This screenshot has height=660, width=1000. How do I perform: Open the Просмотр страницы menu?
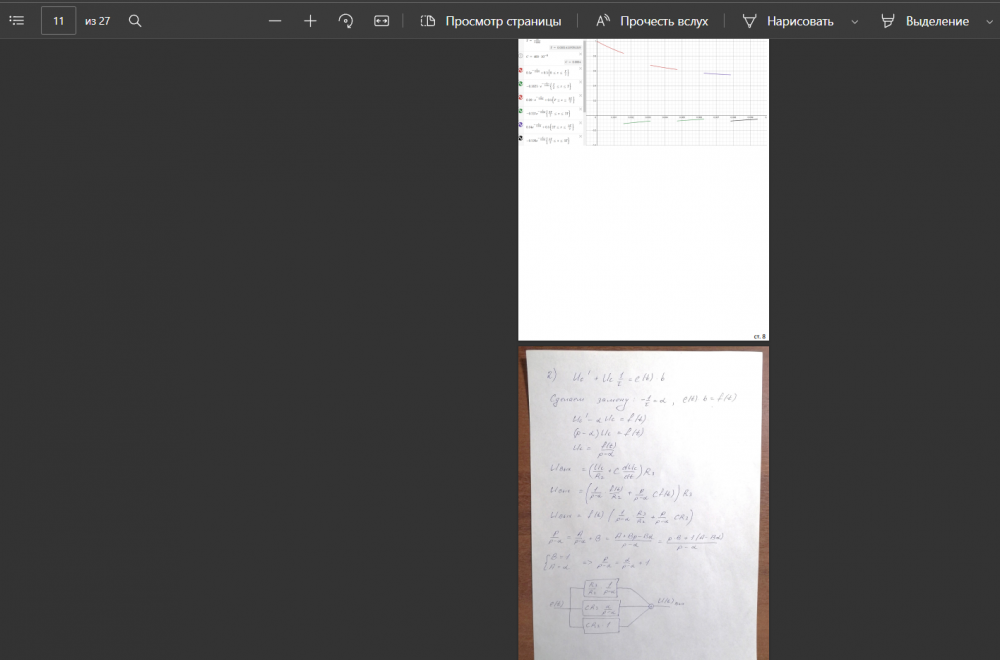491,21
